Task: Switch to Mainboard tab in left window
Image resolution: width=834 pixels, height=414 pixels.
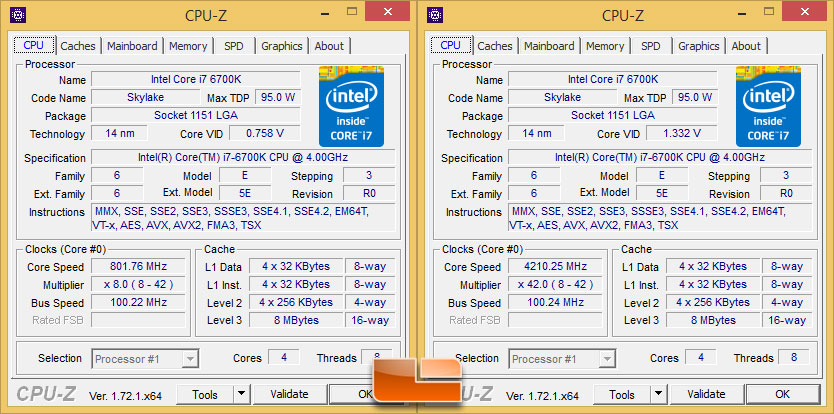Action: point(132,46)
